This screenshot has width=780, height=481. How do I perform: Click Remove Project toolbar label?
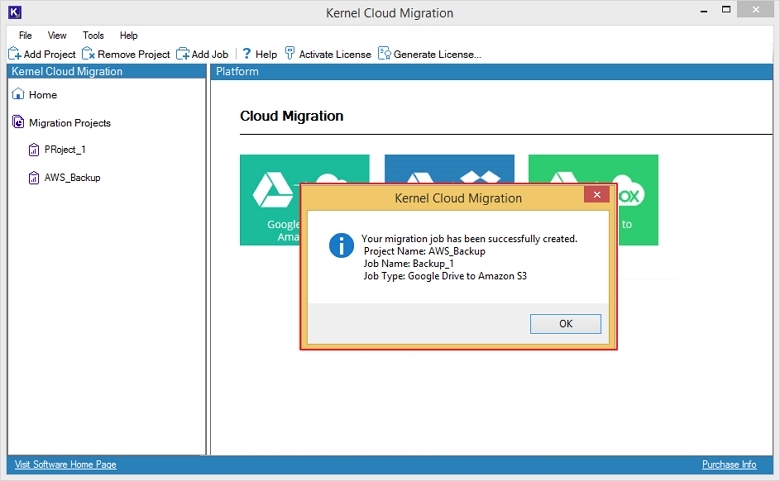click(x=133, y=54)
